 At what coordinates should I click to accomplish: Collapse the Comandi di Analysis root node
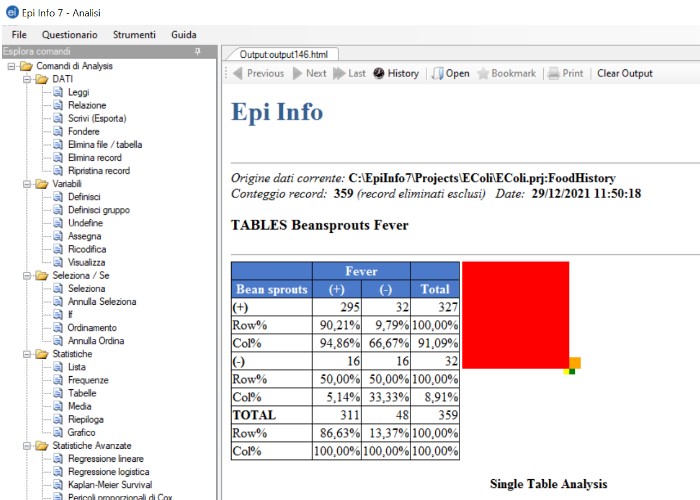click(x=11, y=66)
